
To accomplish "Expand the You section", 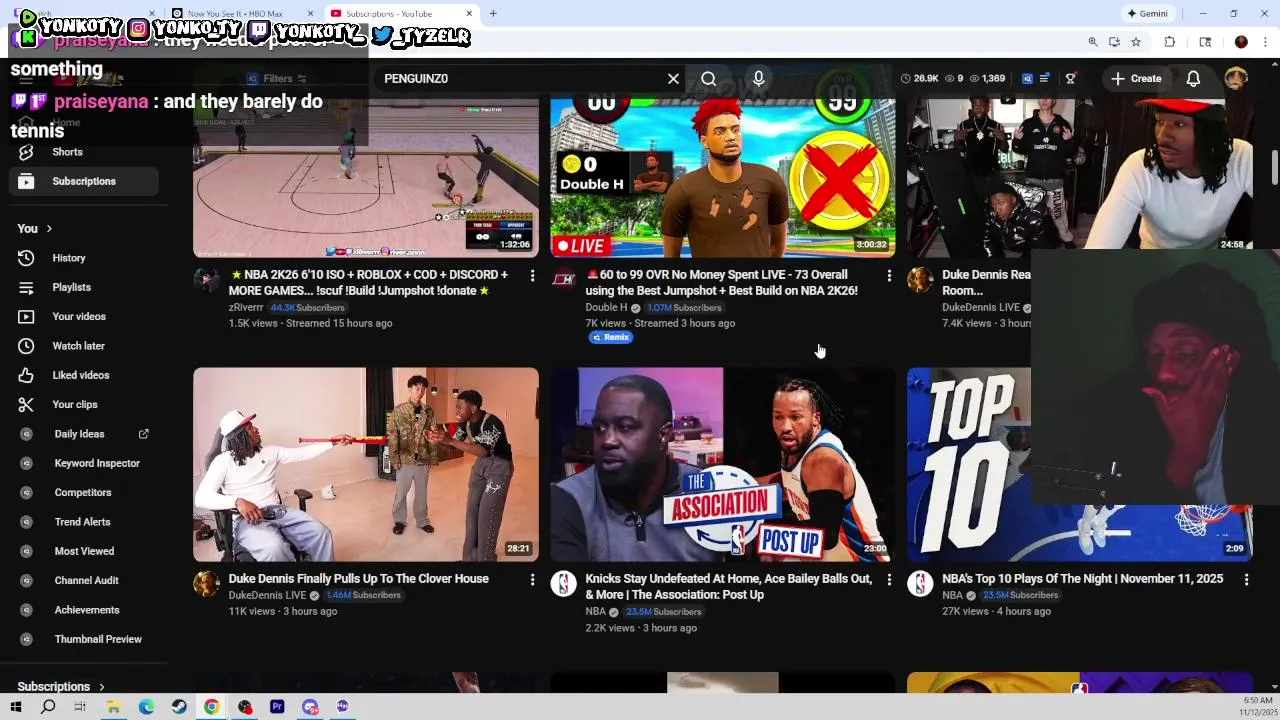I will point(35,228).
